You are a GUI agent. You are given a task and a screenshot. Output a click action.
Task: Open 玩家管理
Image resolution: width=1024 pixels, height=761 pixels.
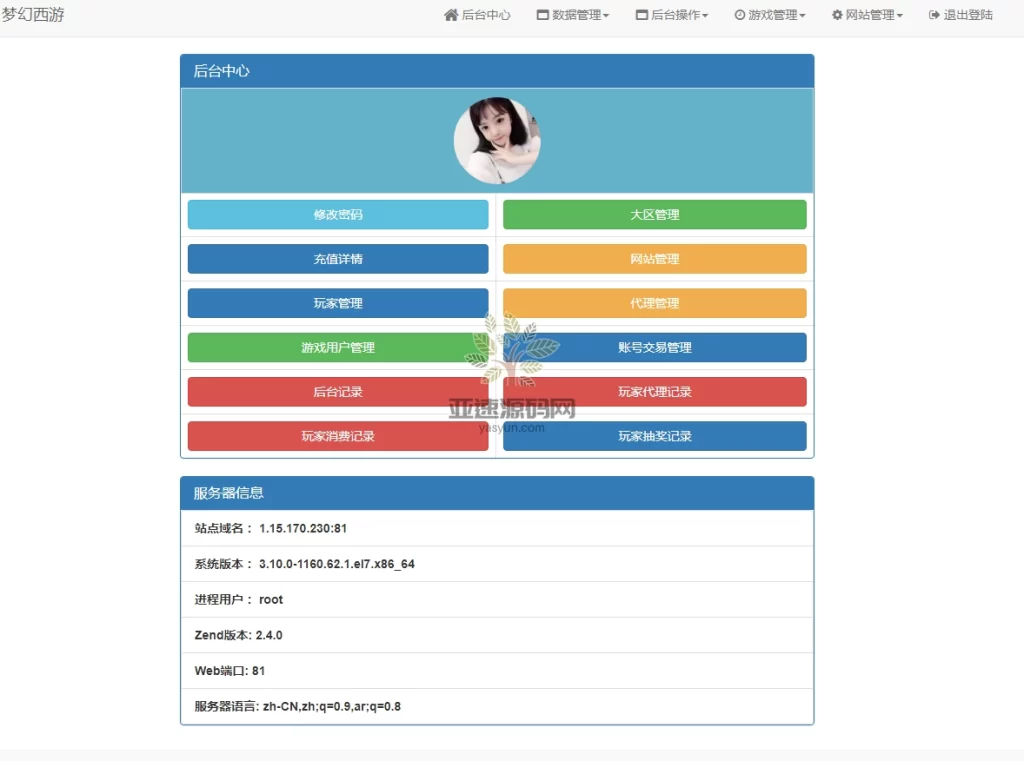click(337, 303)
